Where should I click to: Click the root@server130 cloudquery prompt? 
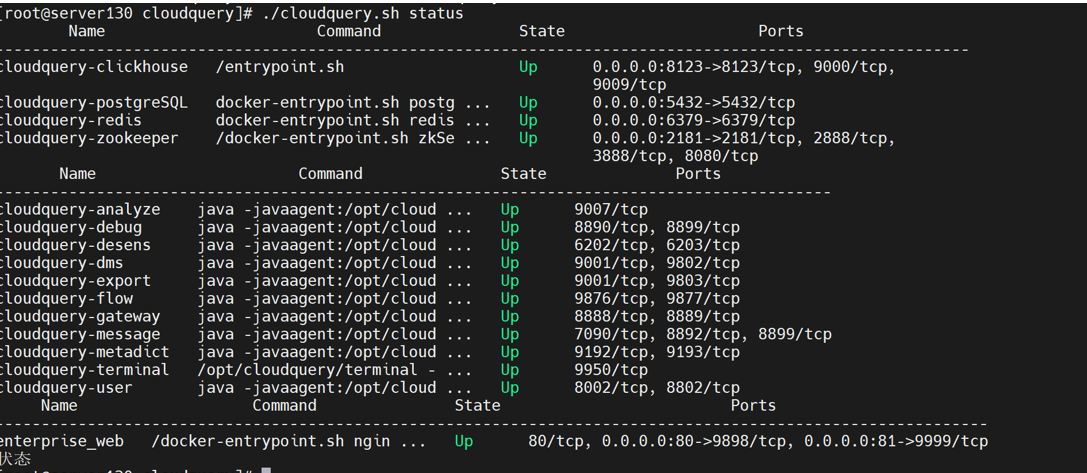[x=126, y=14]
